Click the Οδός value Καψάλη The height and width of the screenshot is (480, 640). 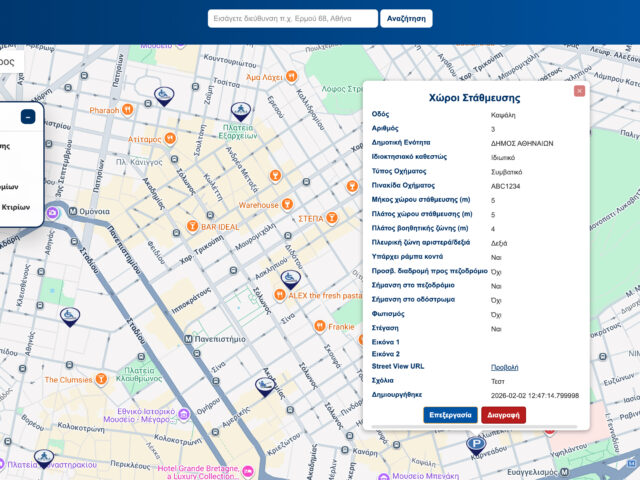[503, 115]
